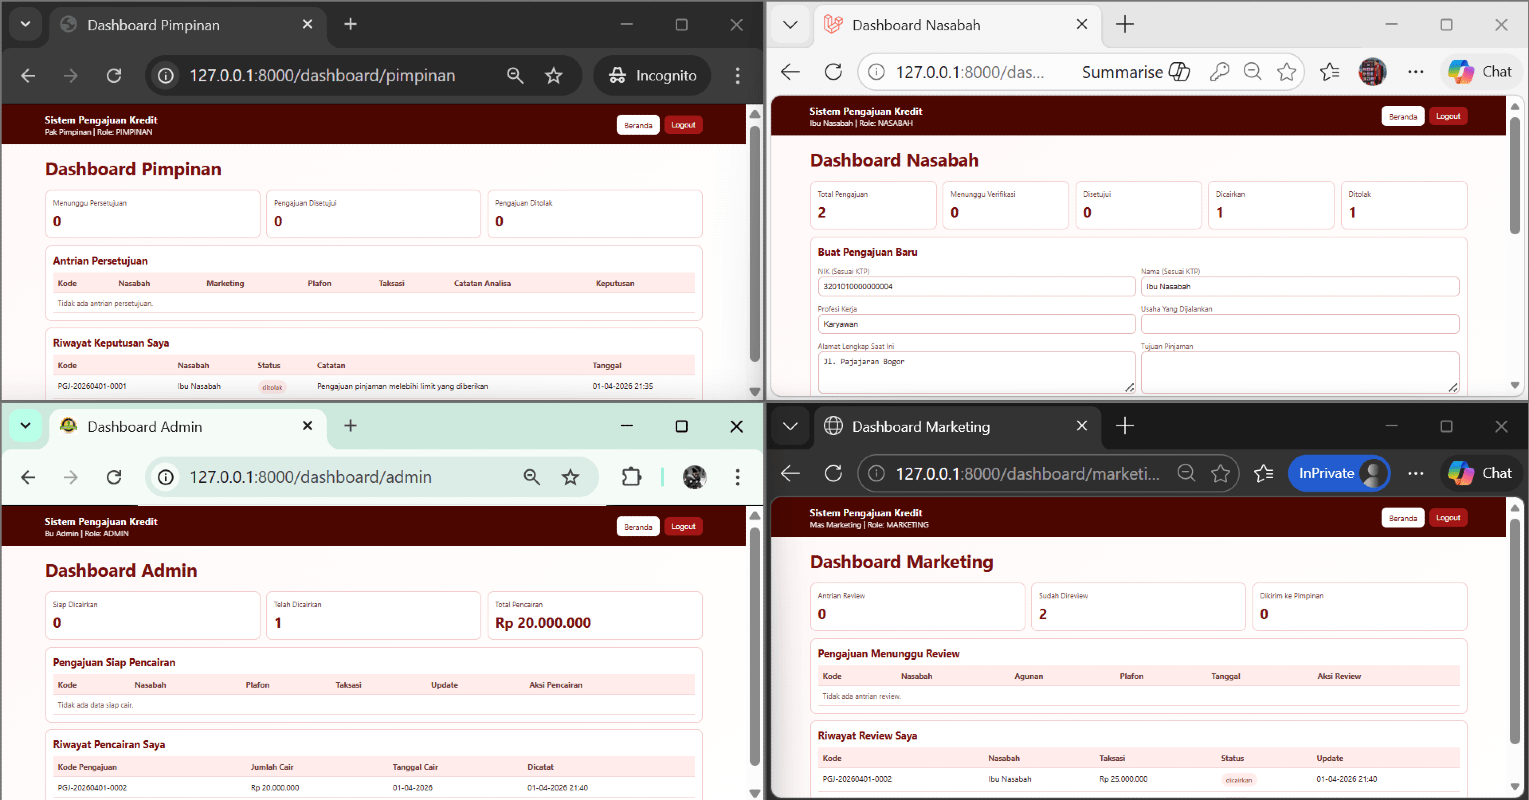The height and width of the screenshot is (800, 1529).
Task: Expand the tab search dropdown in the Admin window
Action: pyautogui.click(x=25, y=426)
